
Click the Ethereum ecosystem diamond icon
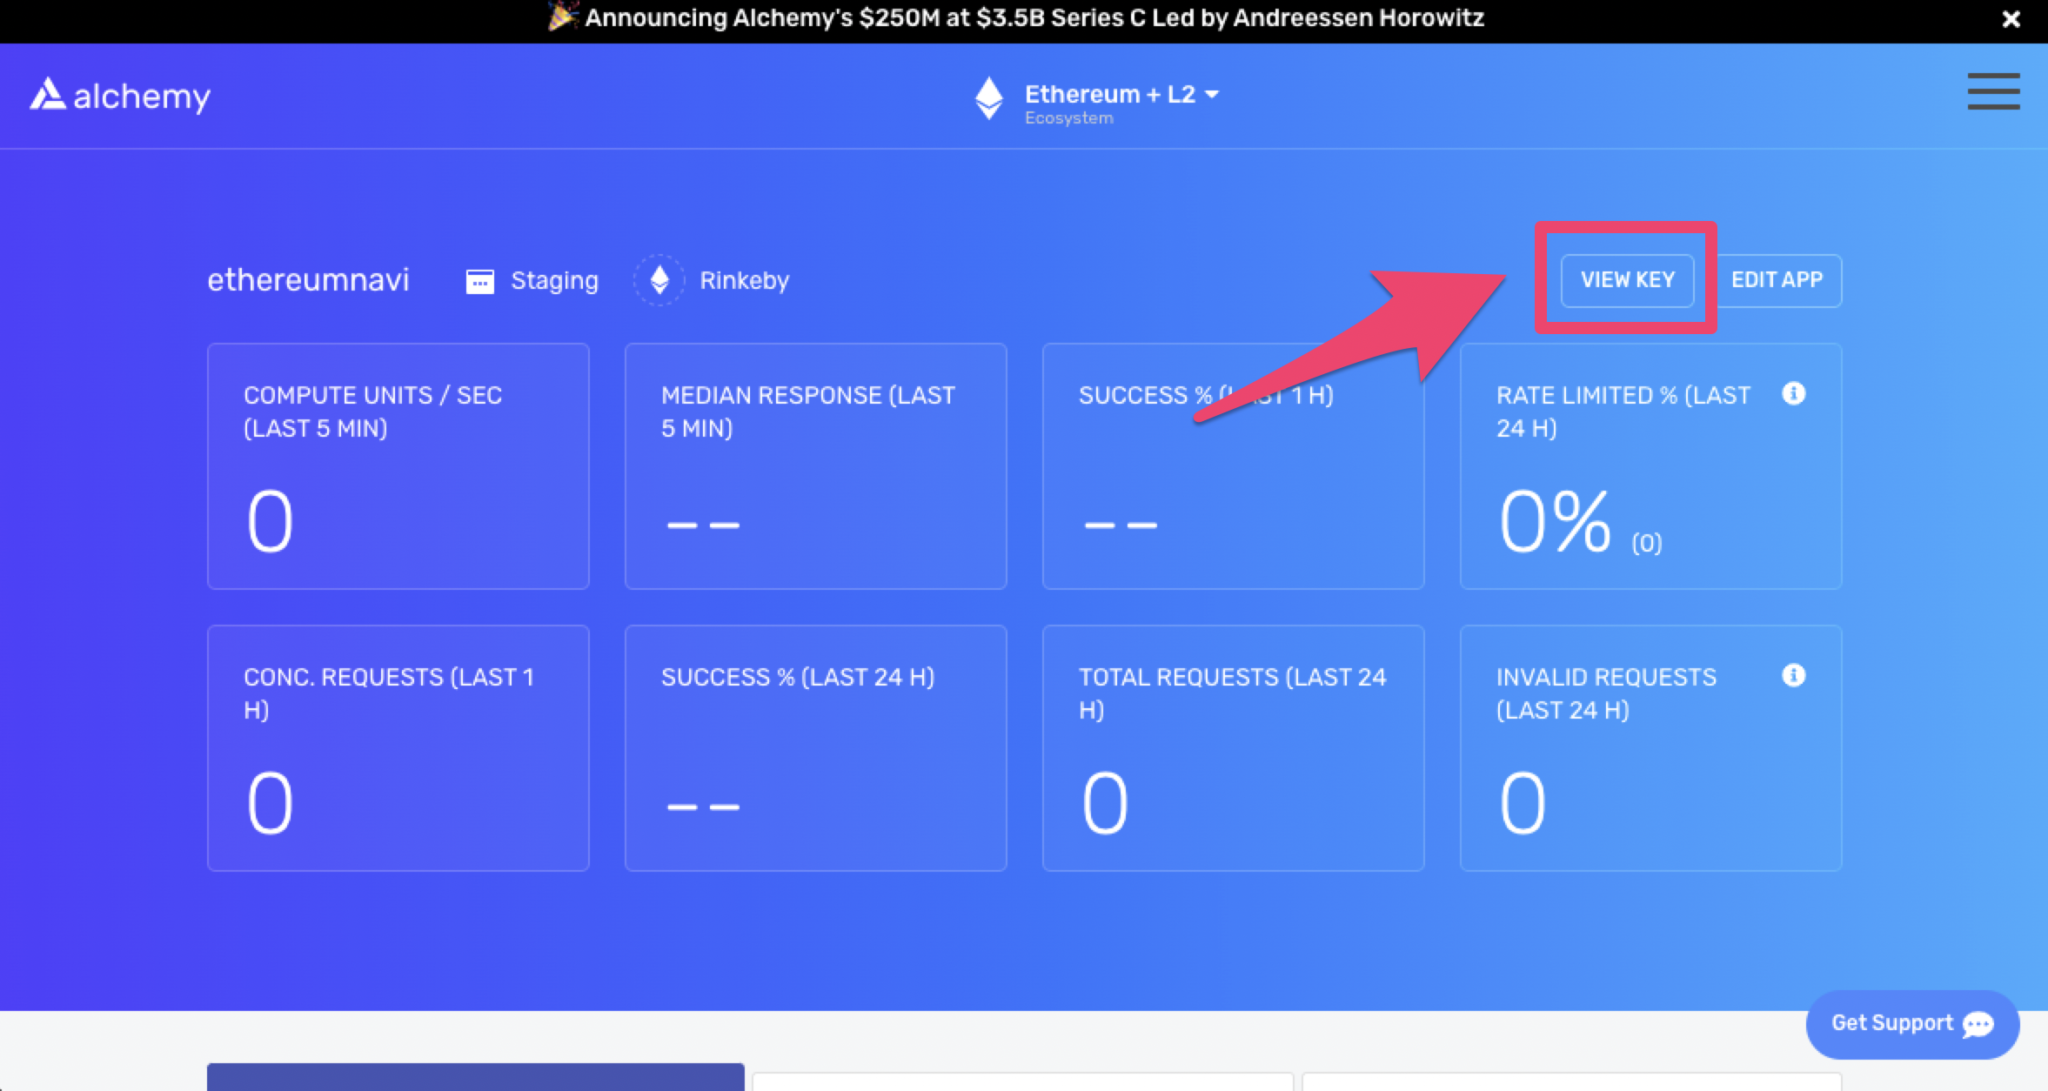click(x=989, y=99)
